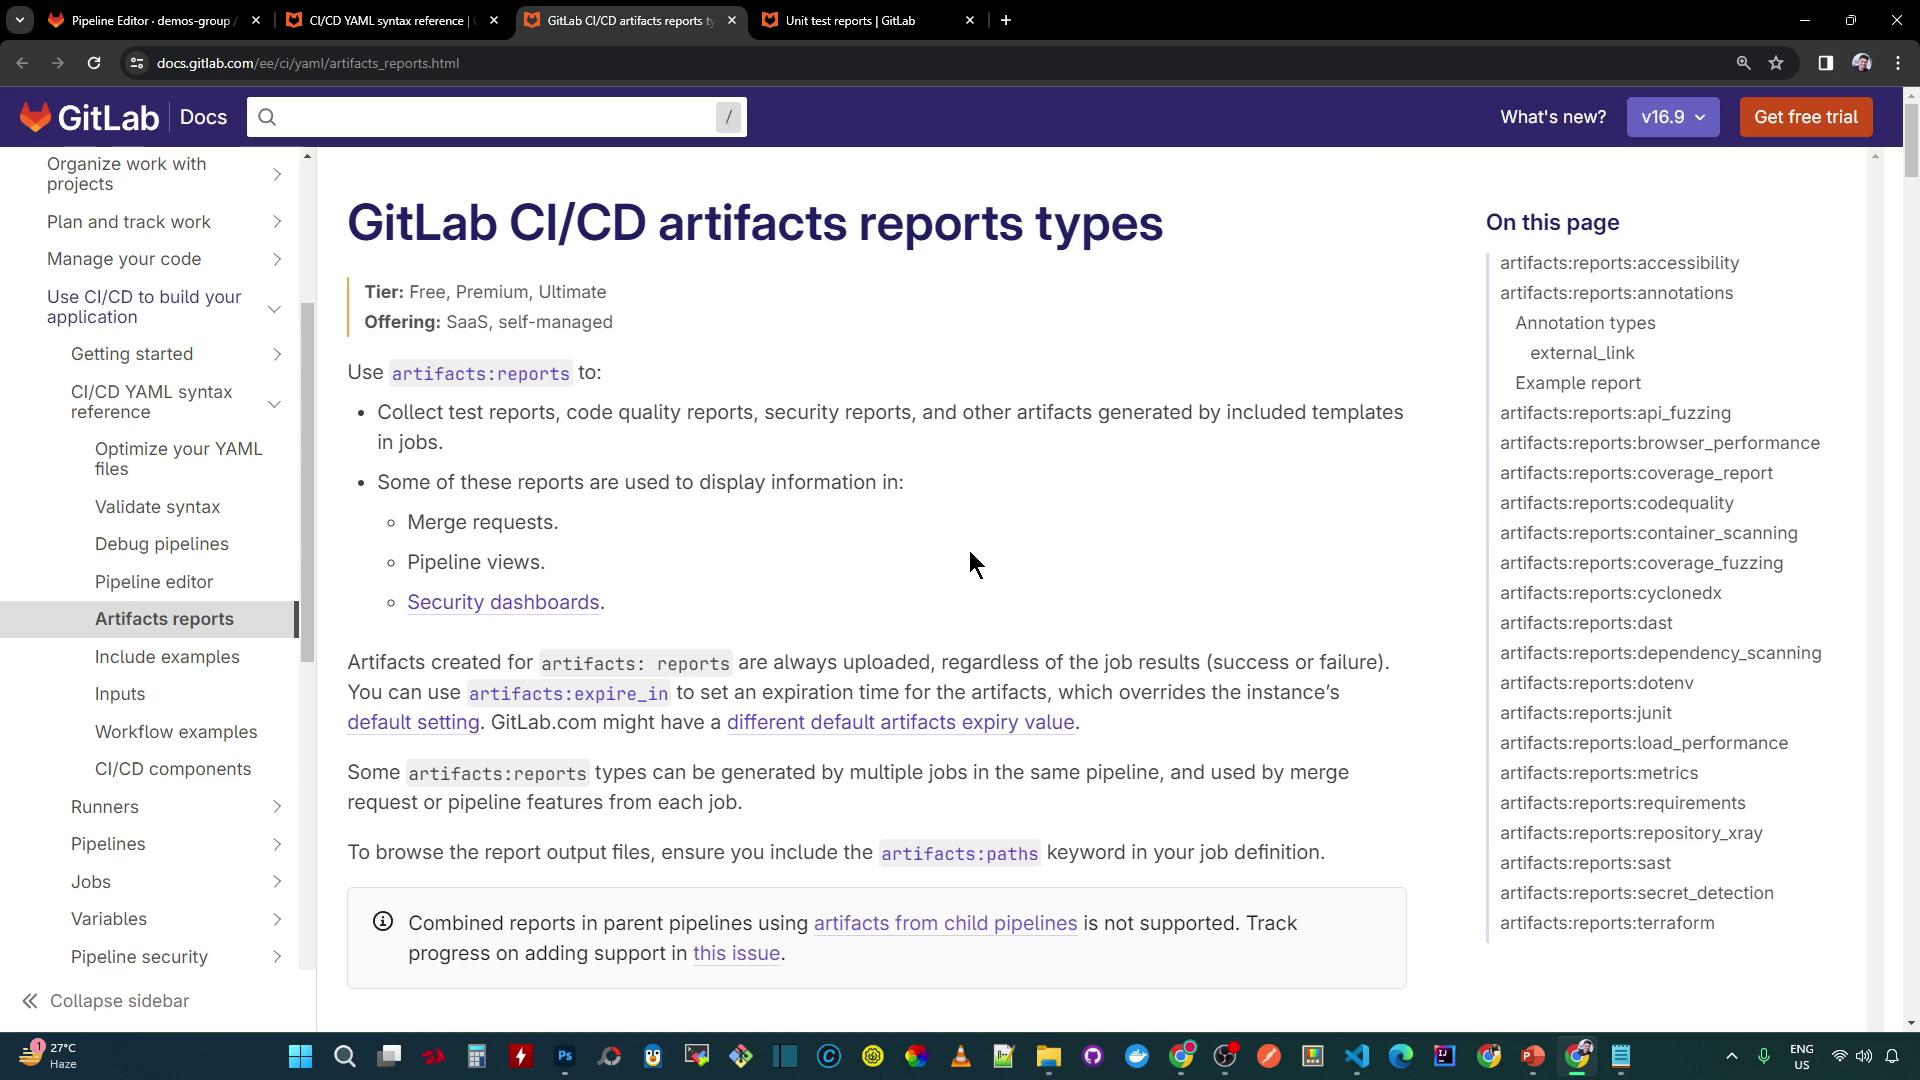
Task: Click the Collapse sidebar double-chevron
Action: click(30, 1001)
